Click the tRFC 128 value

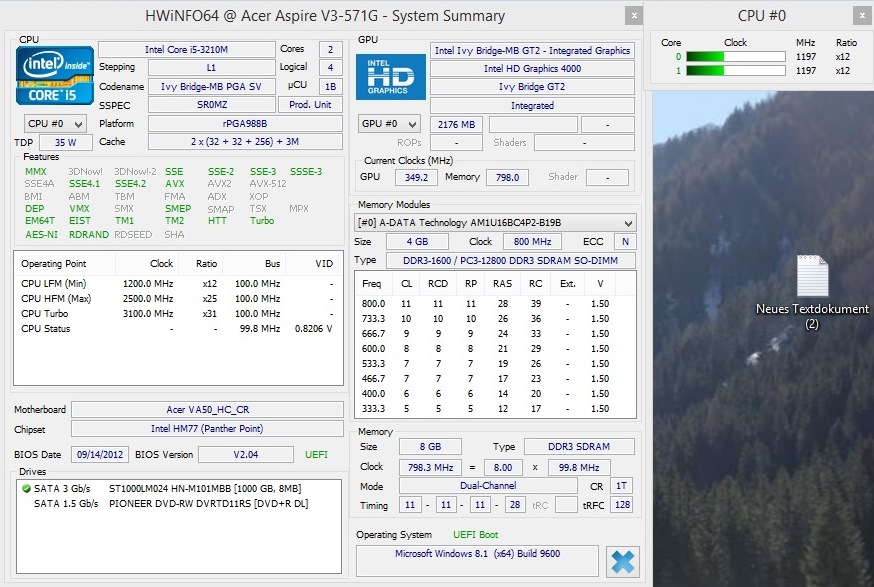pyautogui.click(x=622, y=505)
